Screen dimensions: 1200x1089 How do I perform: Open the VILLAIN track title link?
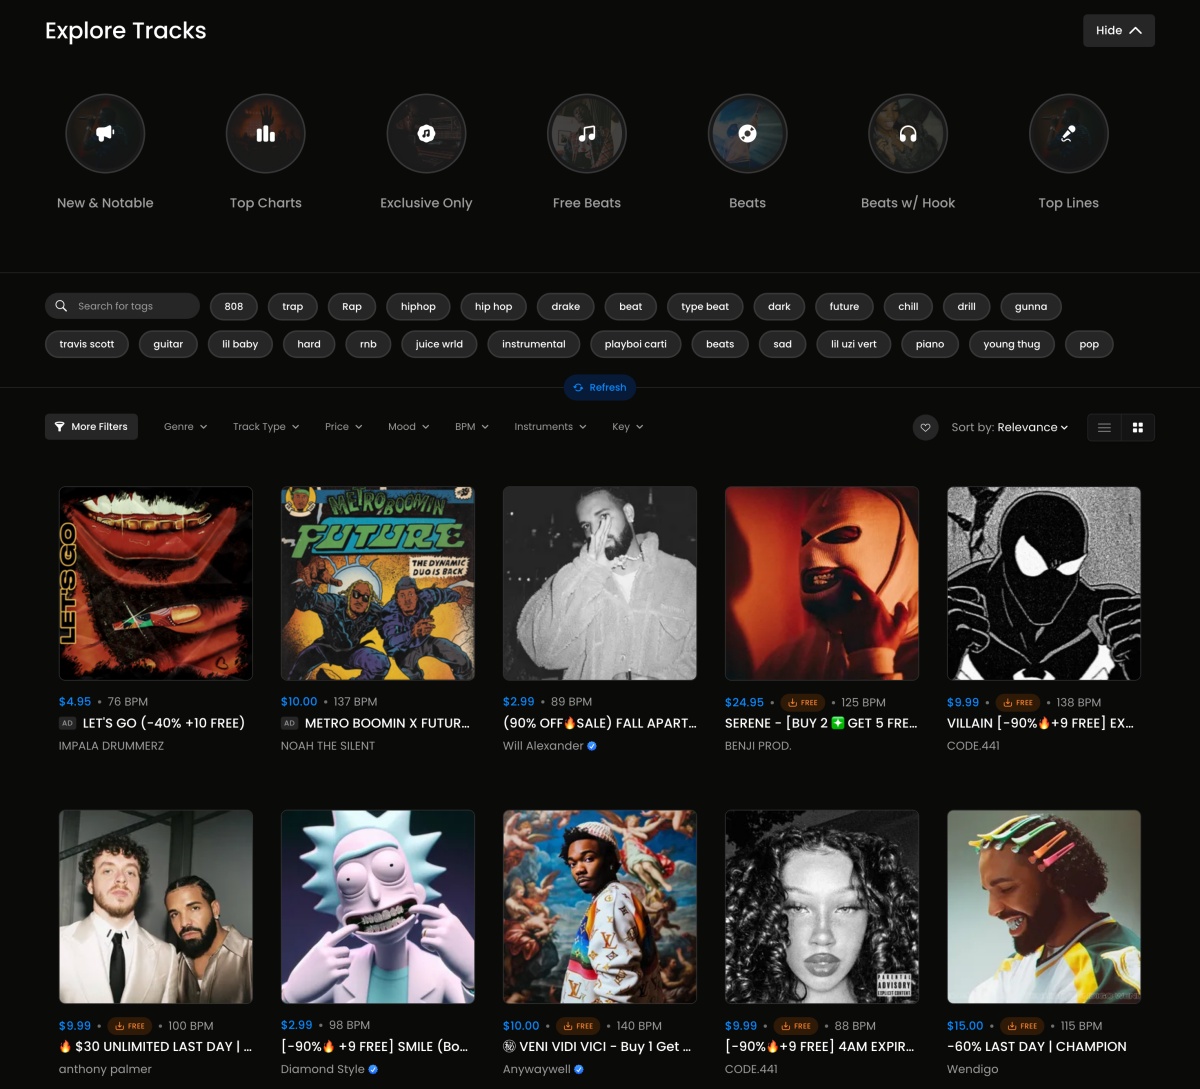(x=1040, y=723)
